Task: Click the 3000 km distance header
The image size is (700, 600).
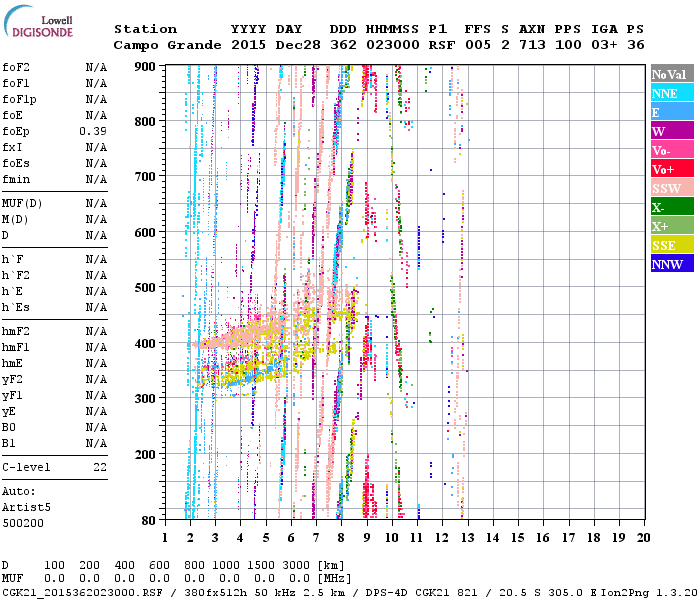Action: tap(296, 565)
